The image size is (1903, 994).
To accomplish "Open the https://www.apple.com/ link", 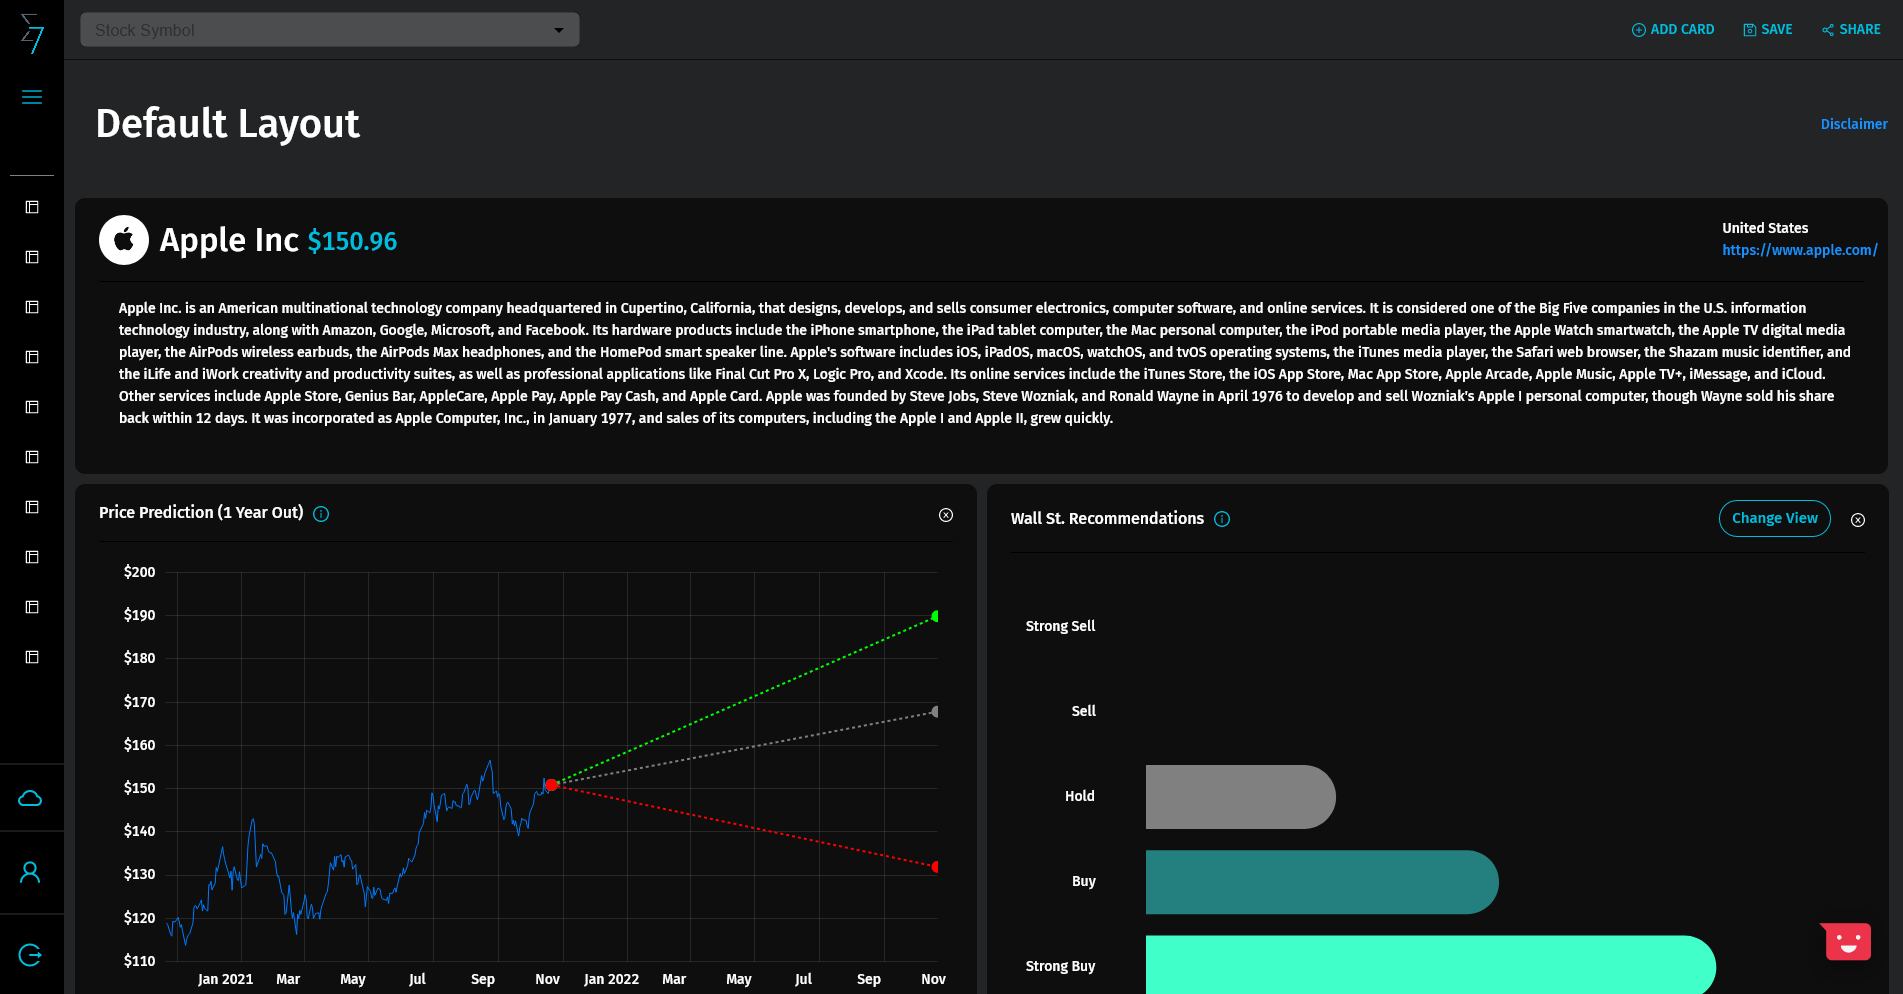I will click(x=1800, y=250).
